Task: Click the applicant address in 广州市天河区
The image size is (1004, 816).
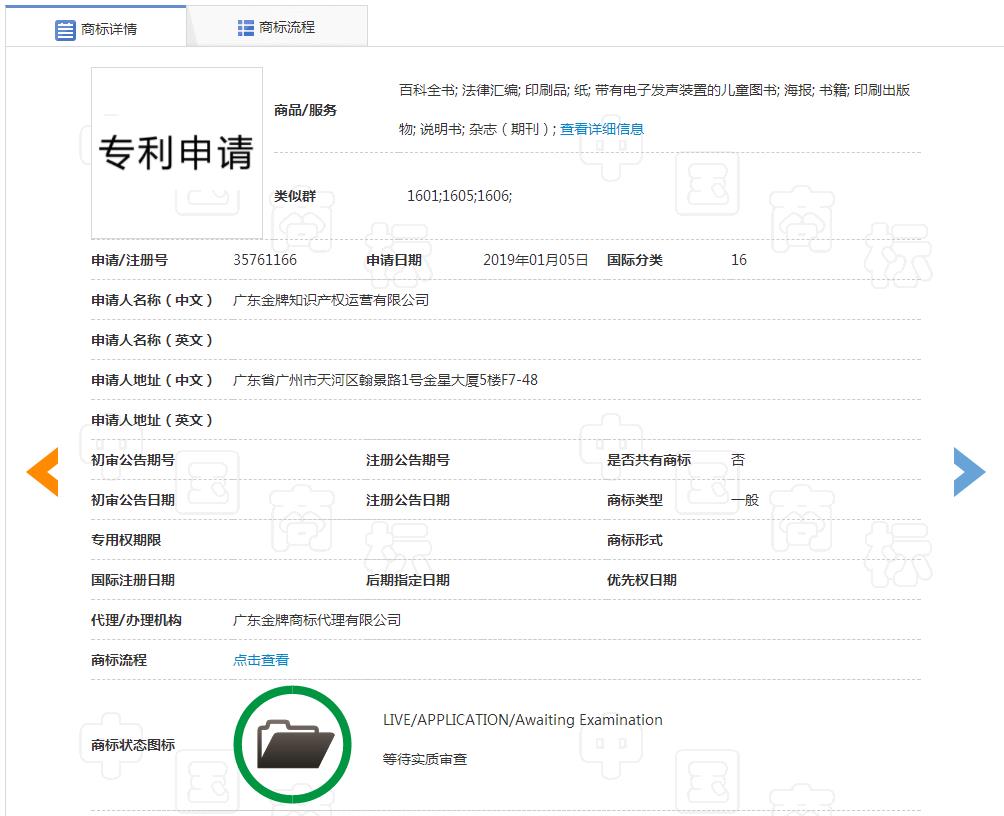Action: [385, 380]
